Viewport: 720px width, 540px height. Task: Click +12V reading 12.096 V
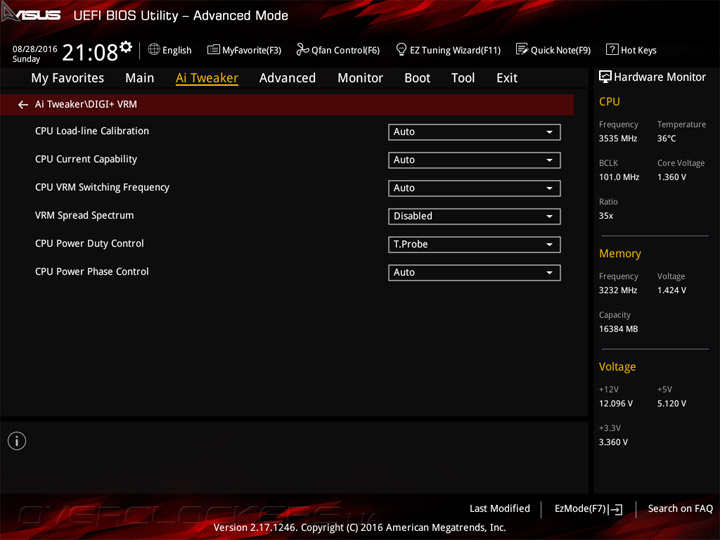pos(615,404)
